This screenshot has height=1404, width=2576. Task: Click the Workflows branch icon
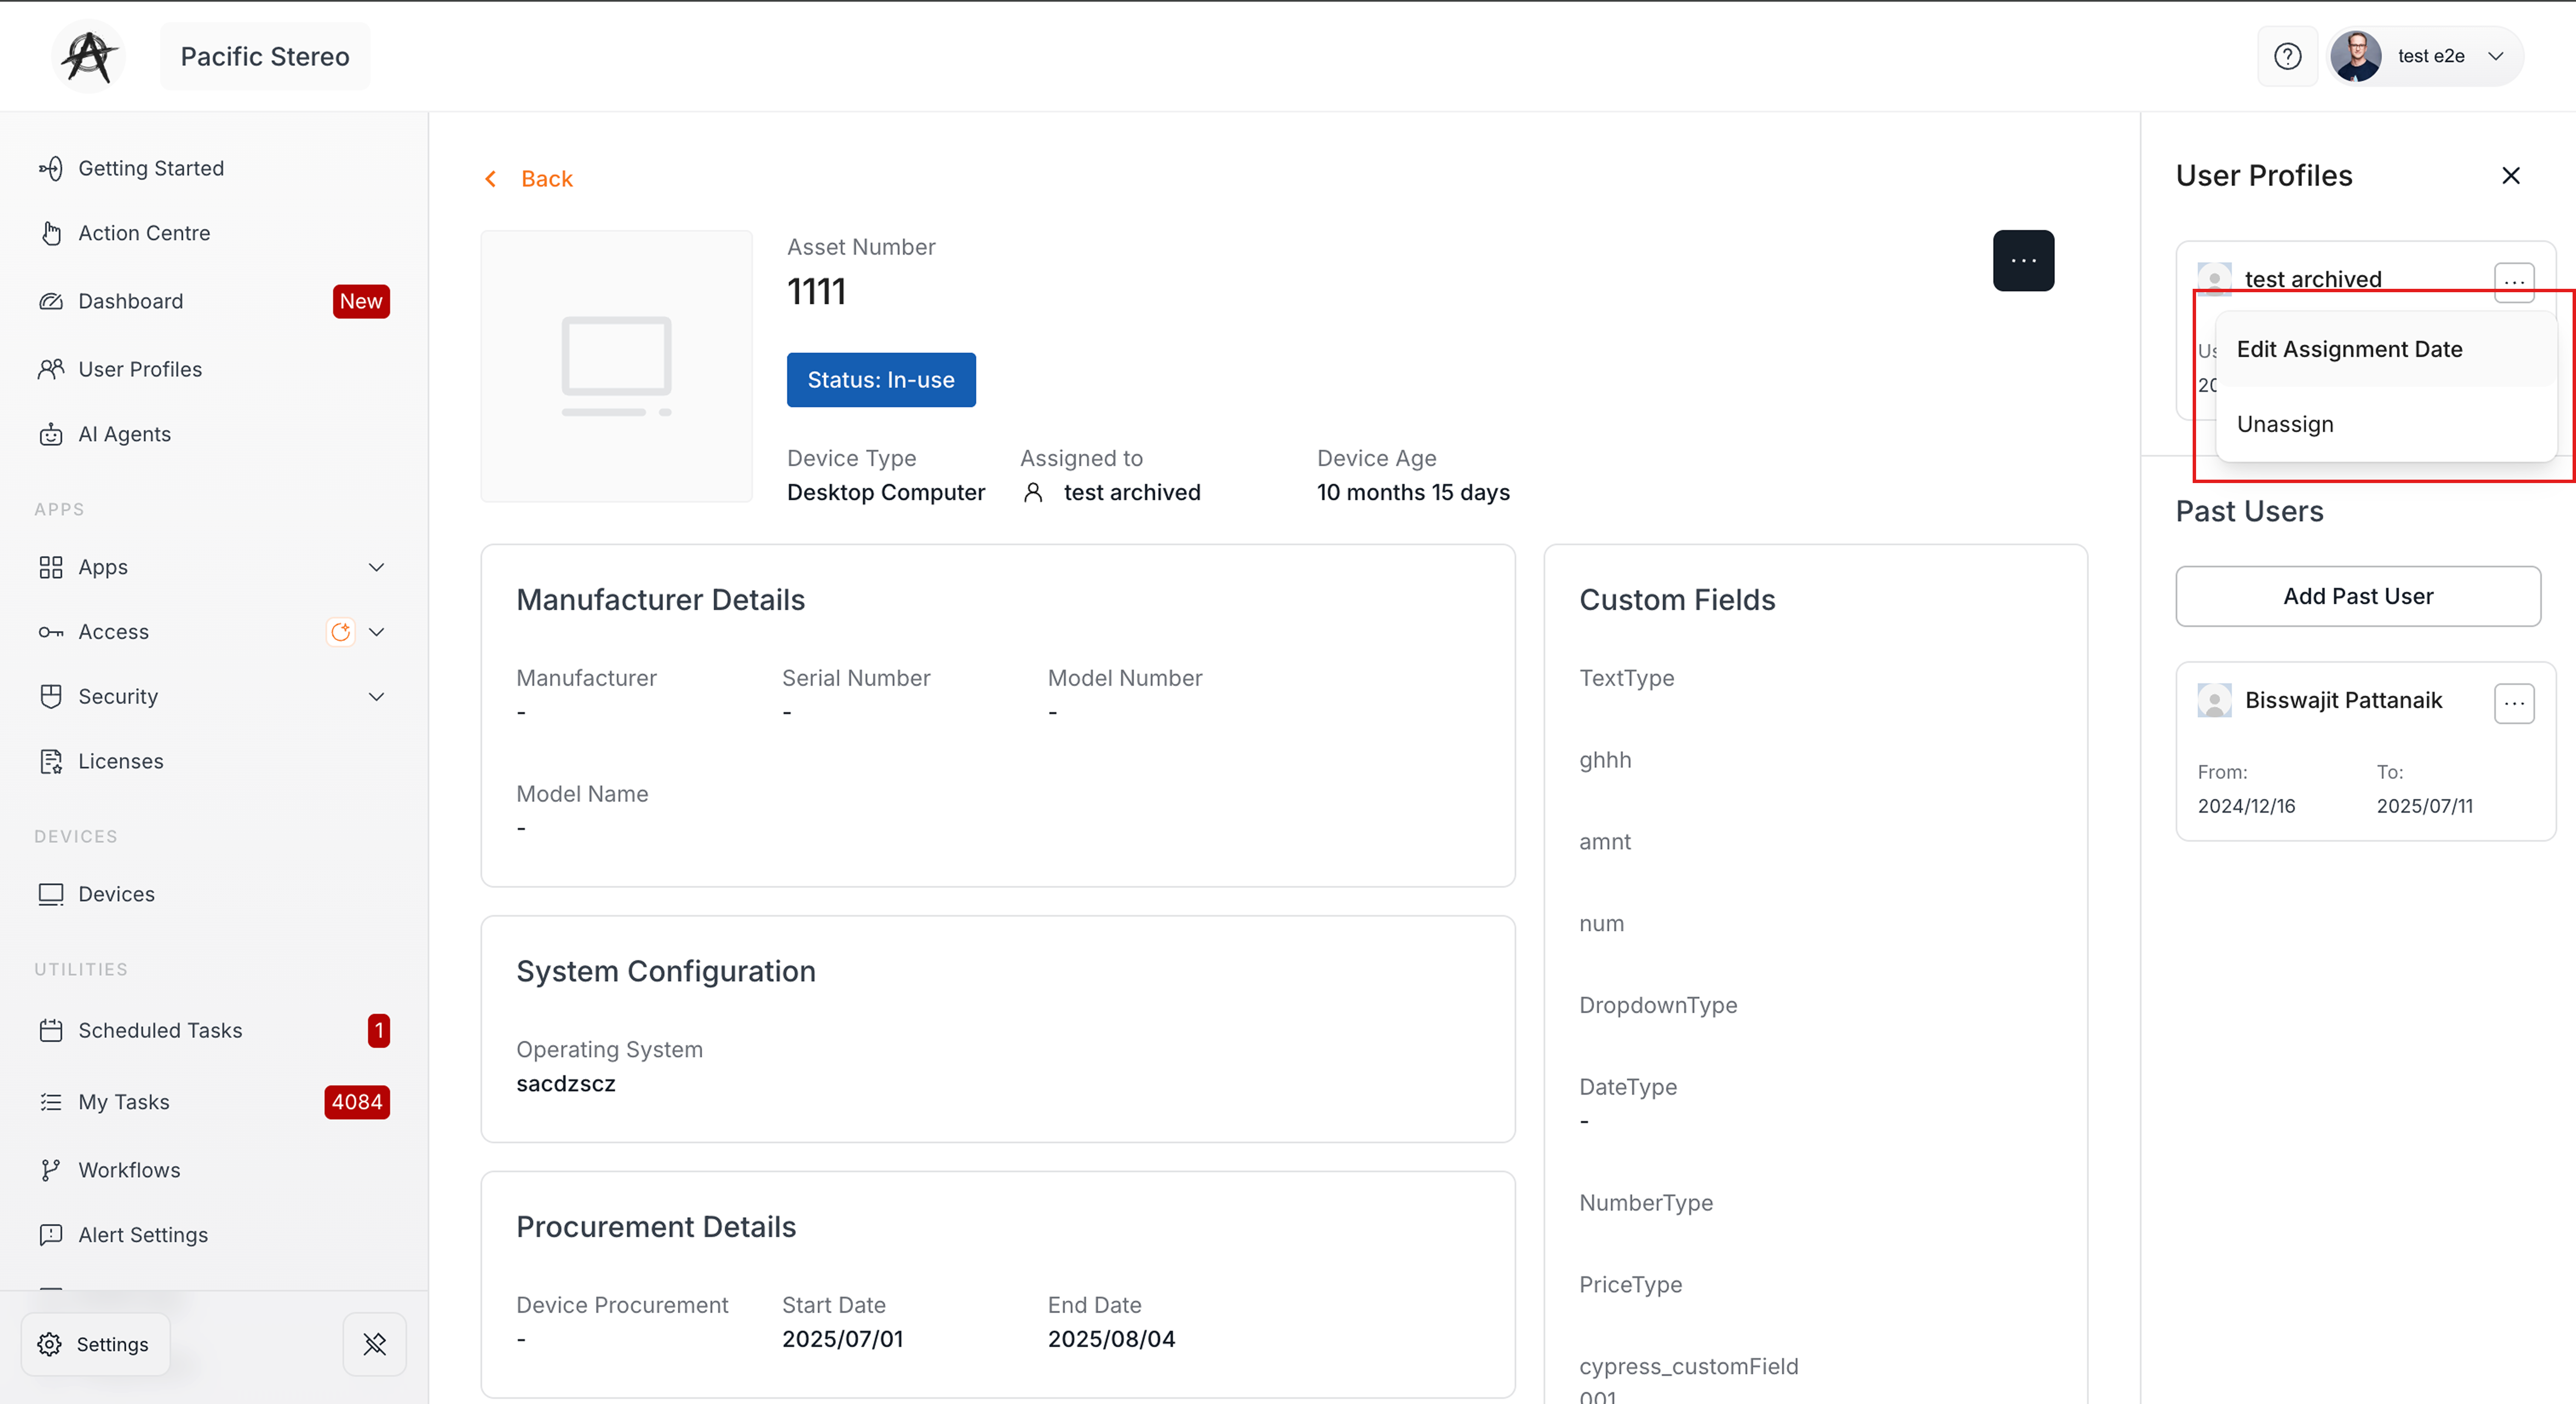pos(51,1170)
